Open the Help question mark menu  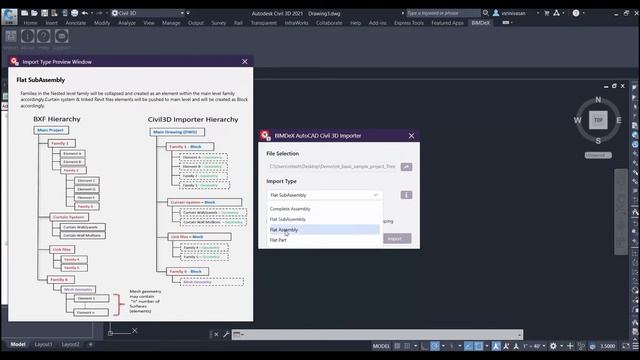pyautogui.click(x=576, y=13)
